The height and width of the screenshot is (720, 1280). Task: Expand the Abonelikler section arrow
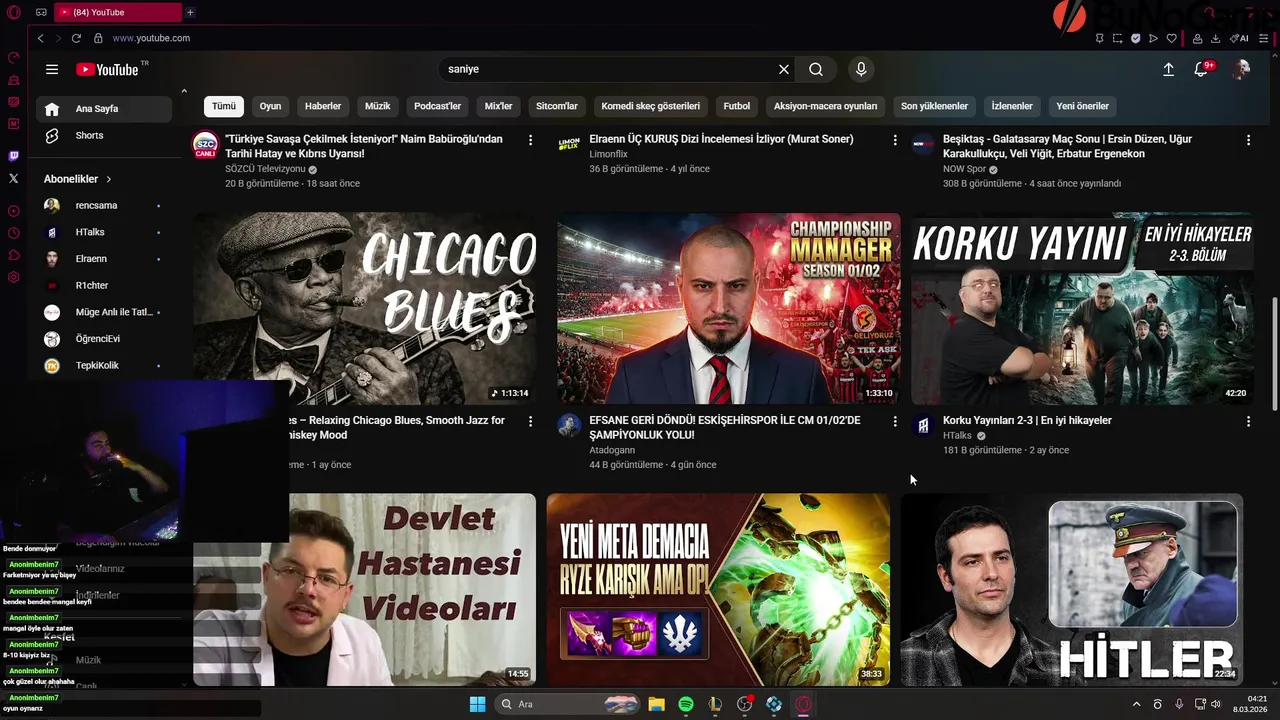pos(108,179)
